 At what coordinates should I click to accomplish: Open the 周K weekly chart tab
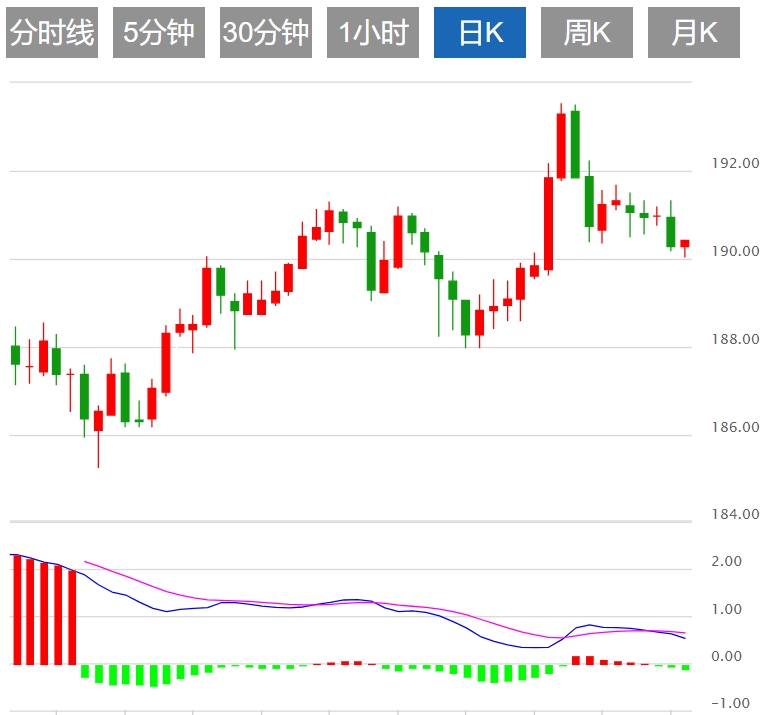click(x=587, y=32)
